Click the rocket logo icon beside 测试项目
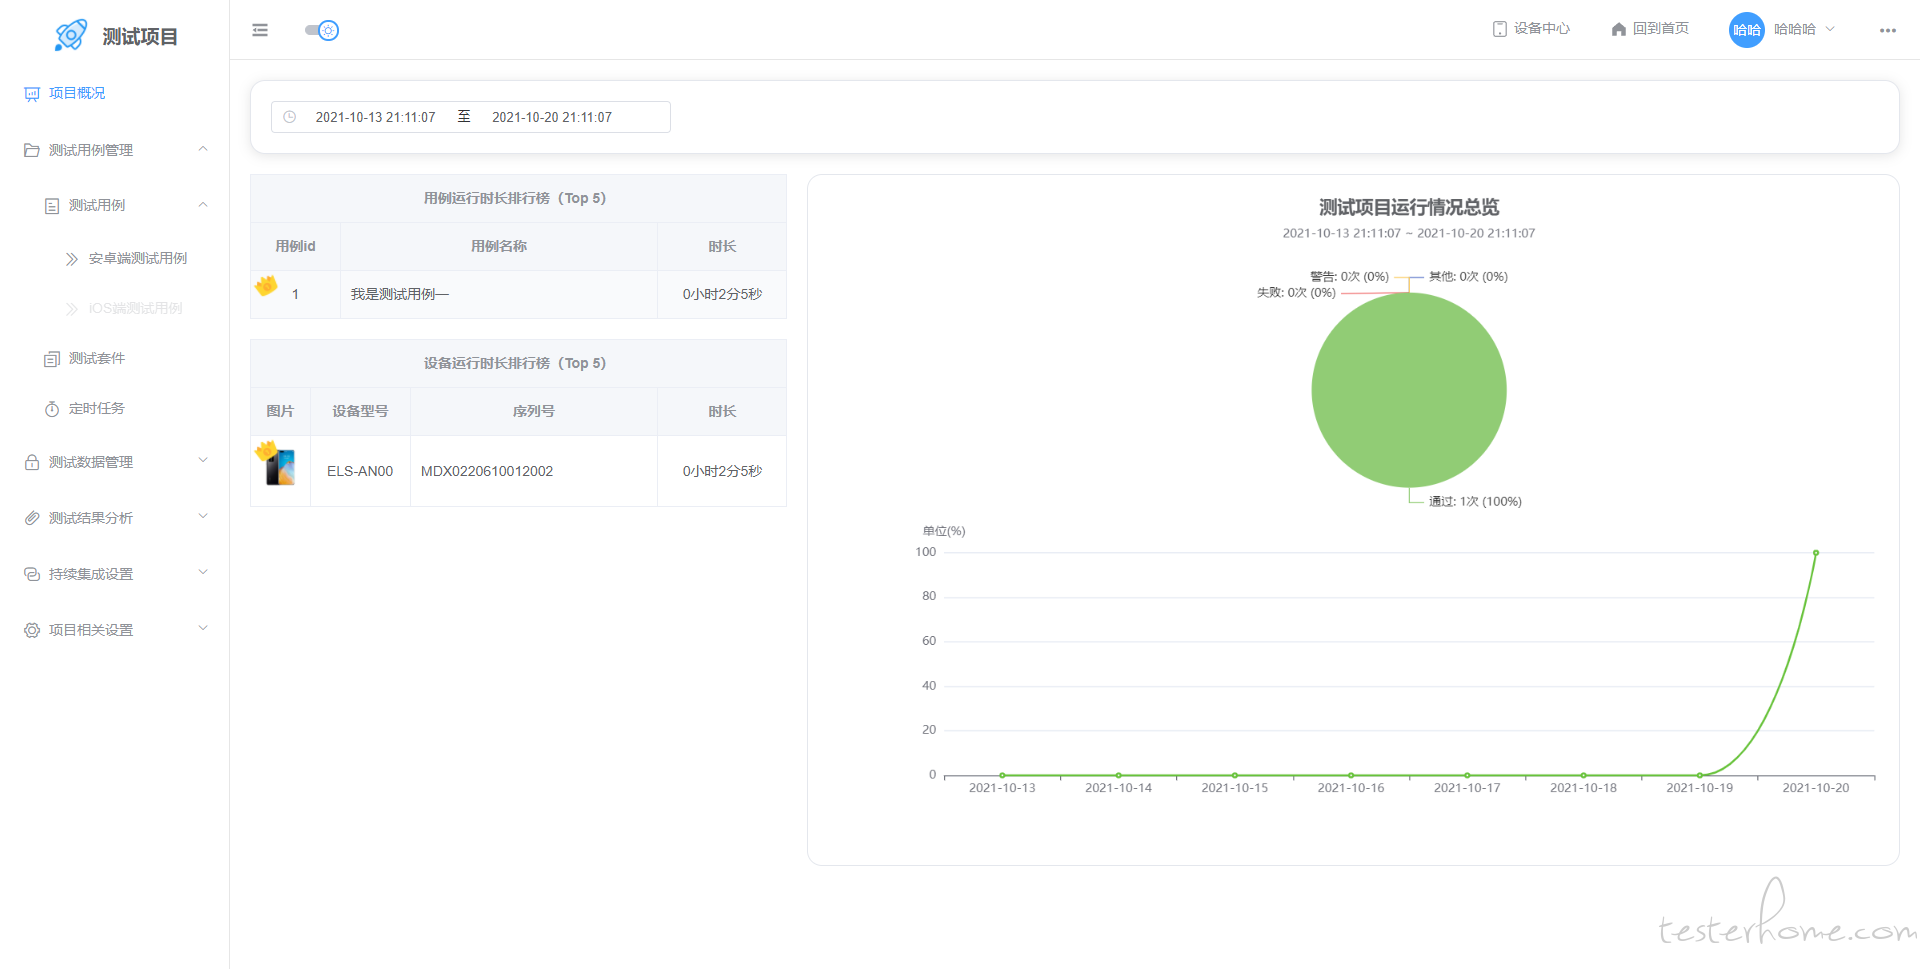Viewport: 1920px width, 969px height. click(70, 36)
